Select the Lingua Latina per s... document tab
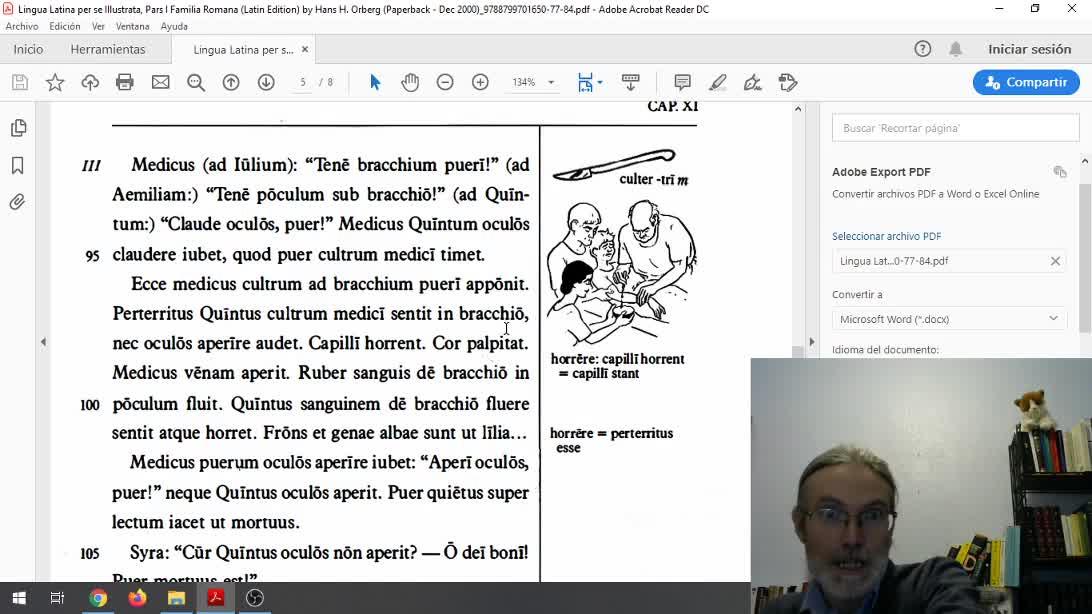 coord(243,50)
